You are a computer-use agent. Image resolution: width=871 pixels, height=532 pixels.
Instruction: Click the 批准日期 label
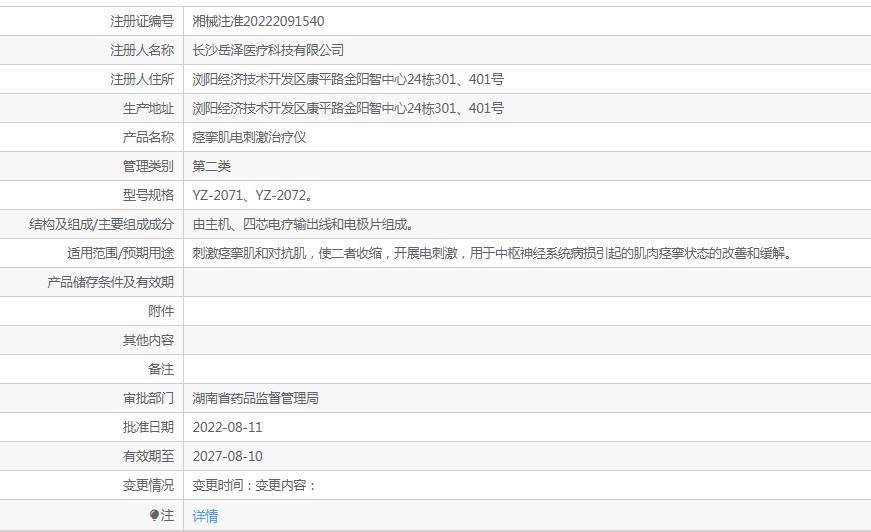click(x=148, y=427)
